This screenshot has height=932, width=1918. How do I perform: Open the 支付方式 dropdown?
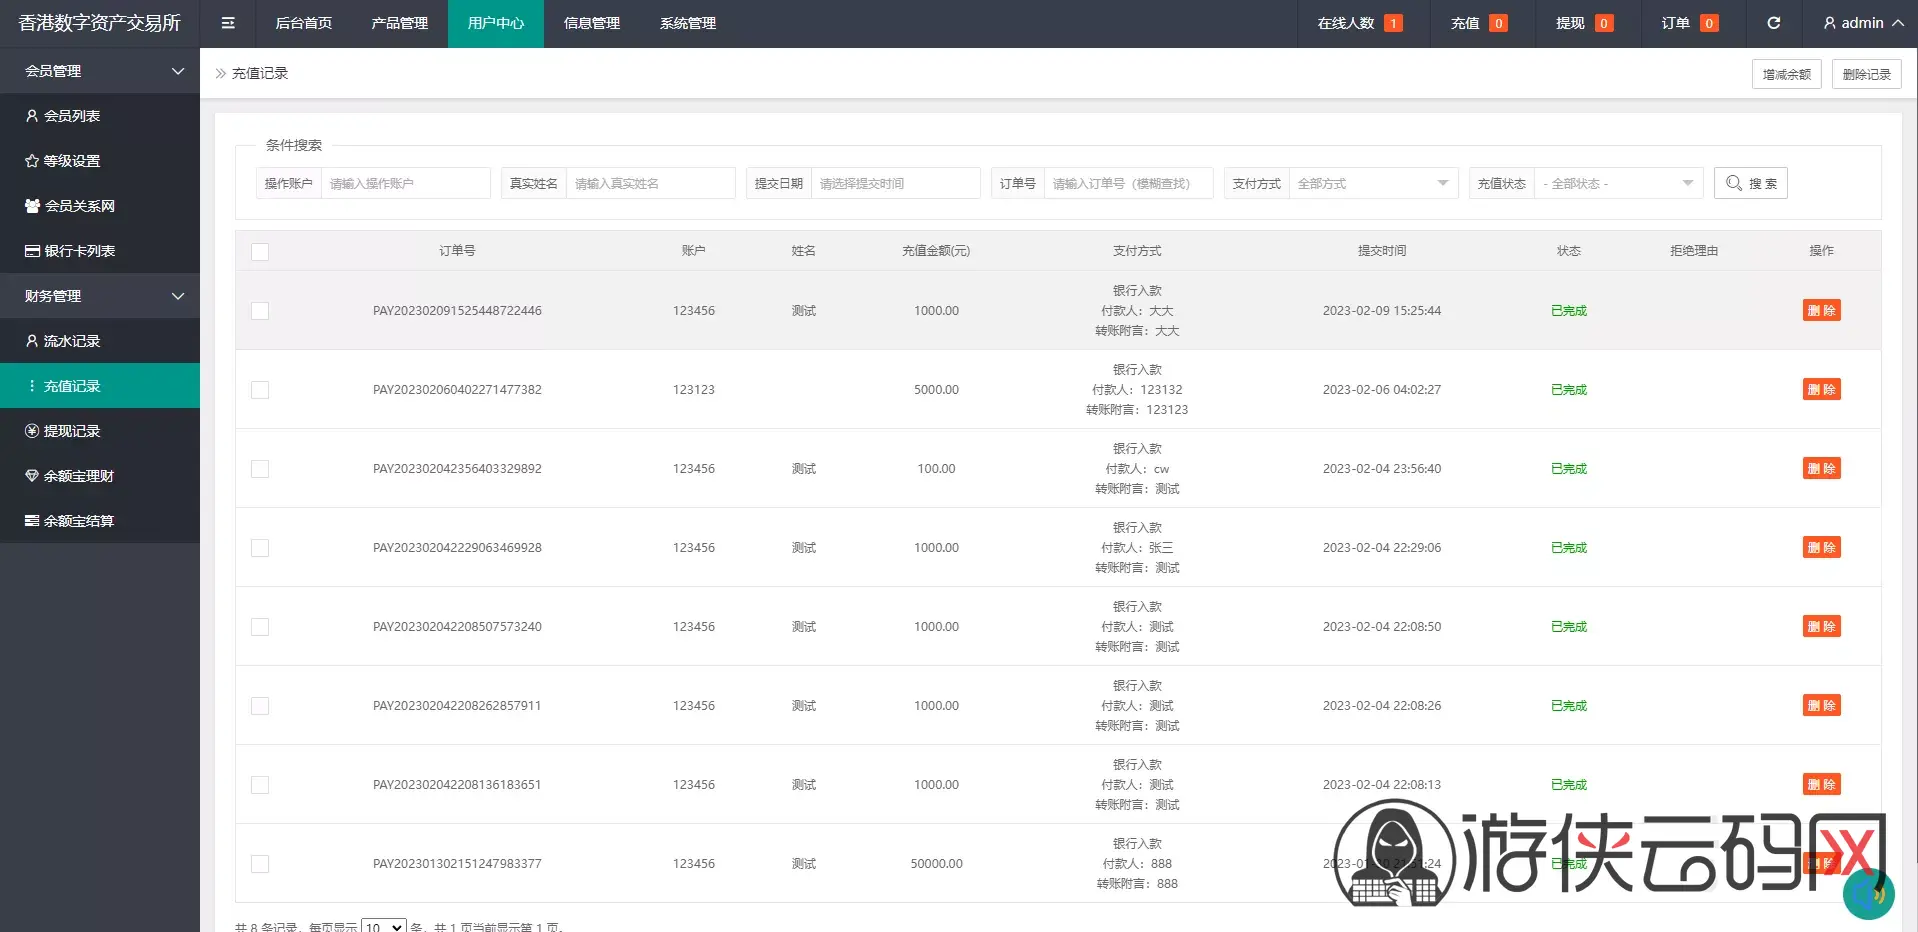(1372, 183)
